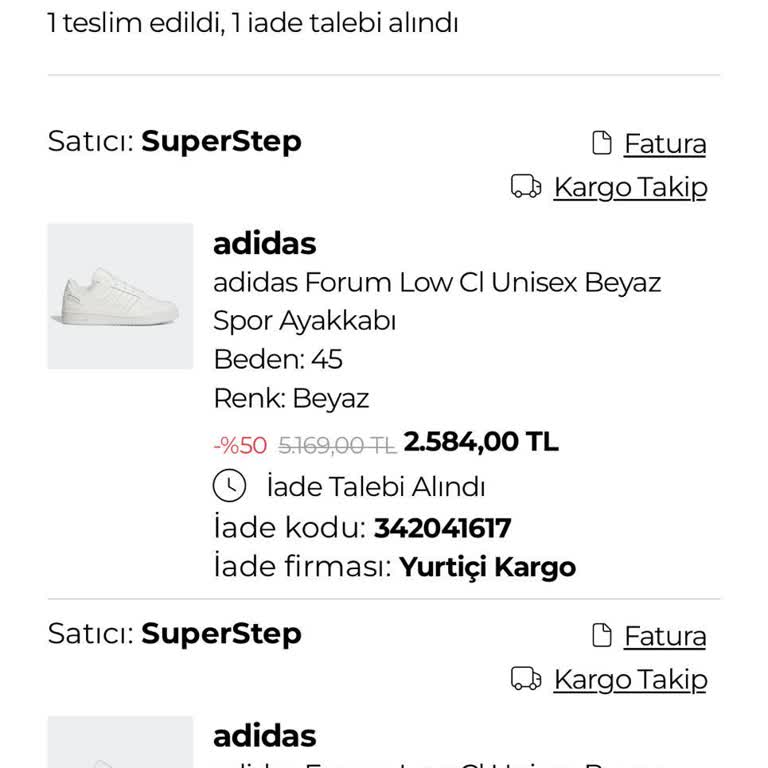Click the 2.584,00 TL discounted price

[481, 442]
